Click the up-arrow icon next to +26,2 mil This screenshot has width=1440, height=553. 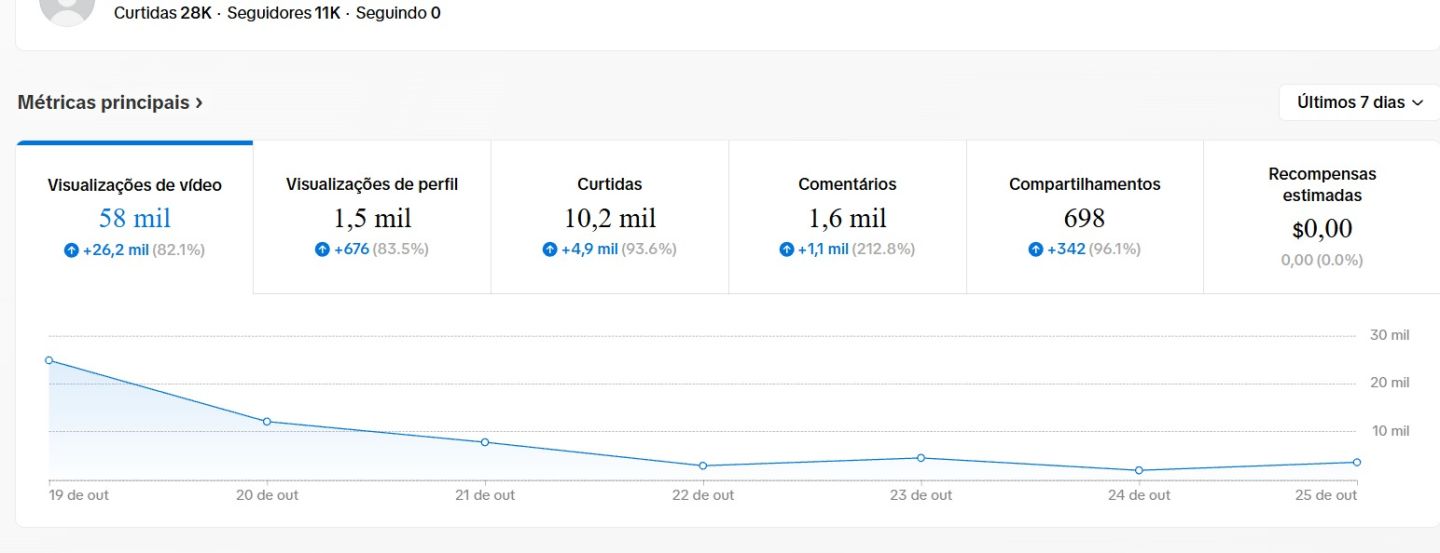[x=71, y=250]
